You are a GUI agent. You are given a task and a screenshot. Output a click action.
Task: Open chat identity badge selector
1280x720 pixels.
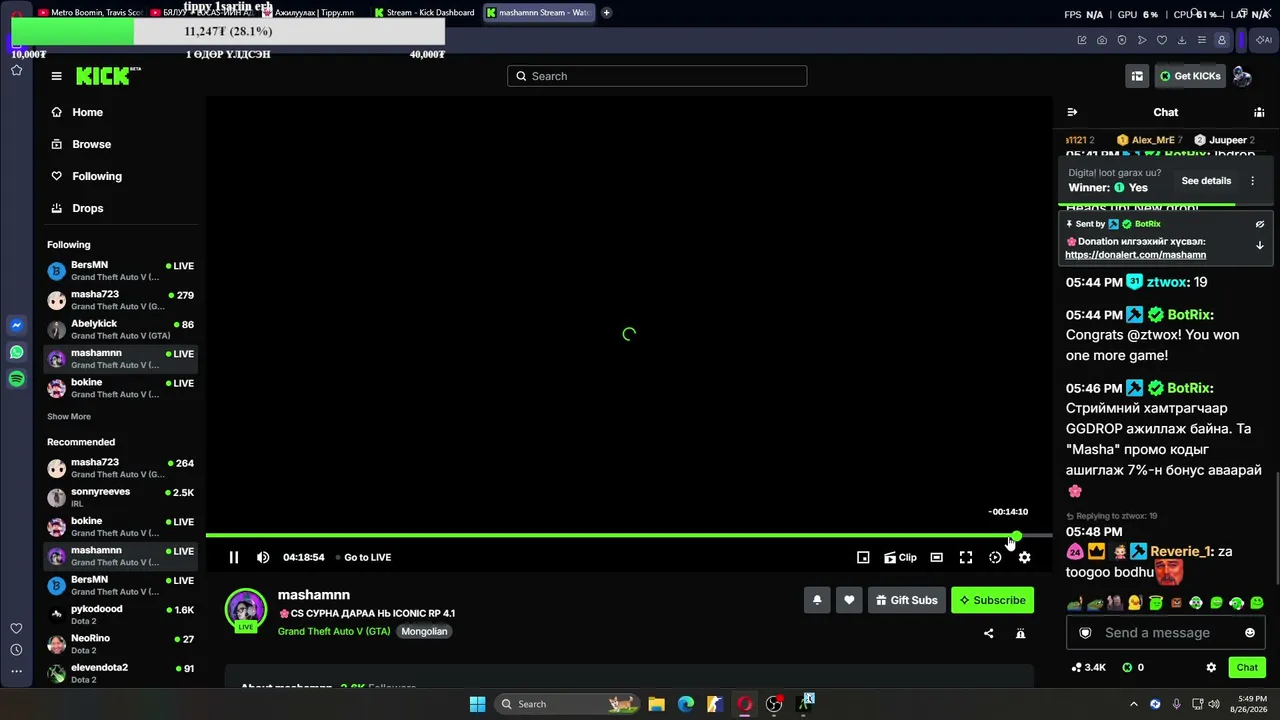(1085, 633)
